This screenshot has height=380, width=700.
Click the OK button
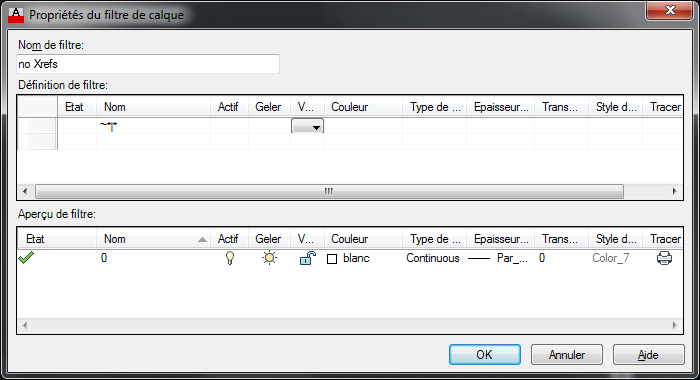tap(484, 355)
